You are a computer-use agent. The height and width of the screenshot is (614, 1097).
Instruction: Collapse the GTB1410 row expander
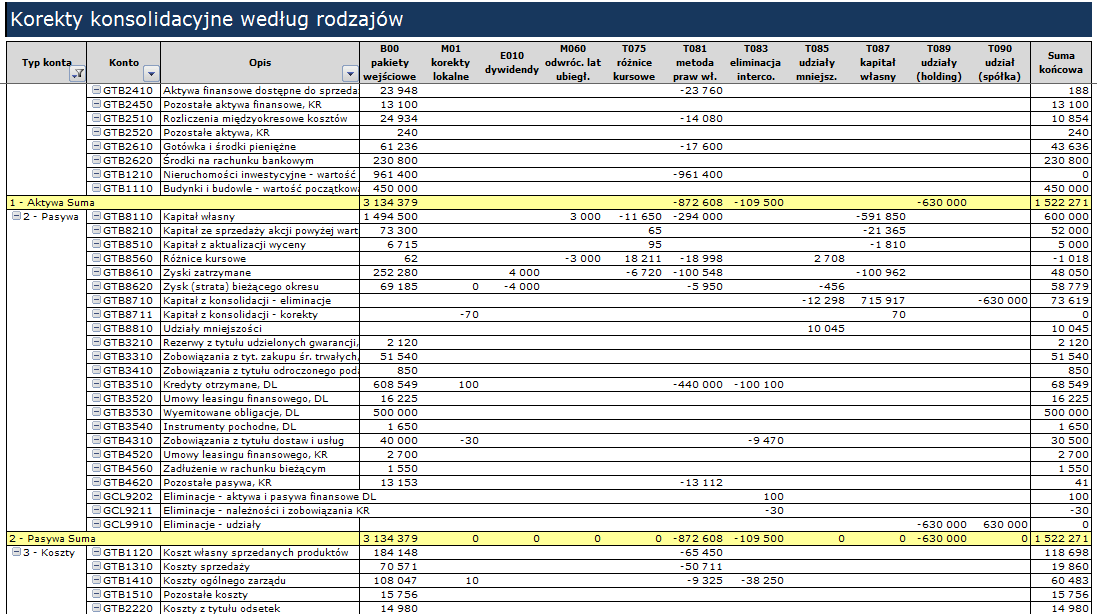coord(97,580)
